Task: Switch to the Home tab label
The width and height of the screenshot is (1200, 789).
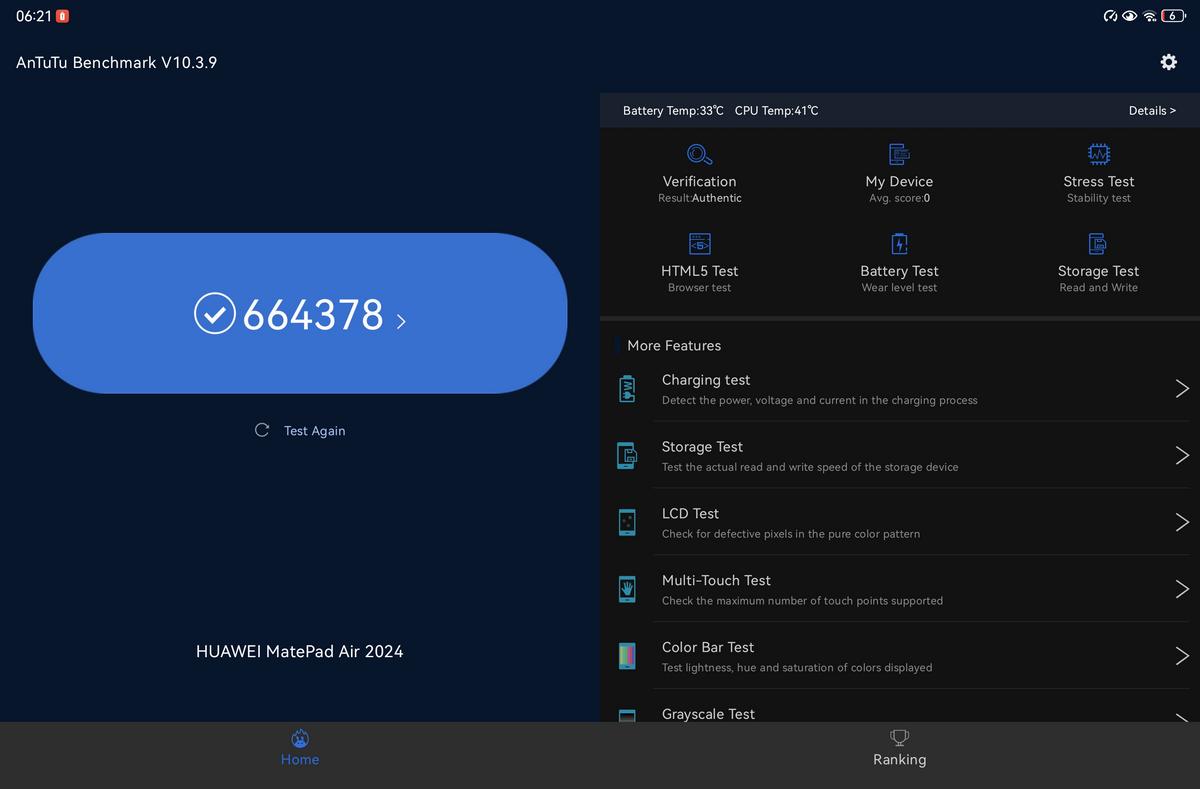Action: (299, 760)
